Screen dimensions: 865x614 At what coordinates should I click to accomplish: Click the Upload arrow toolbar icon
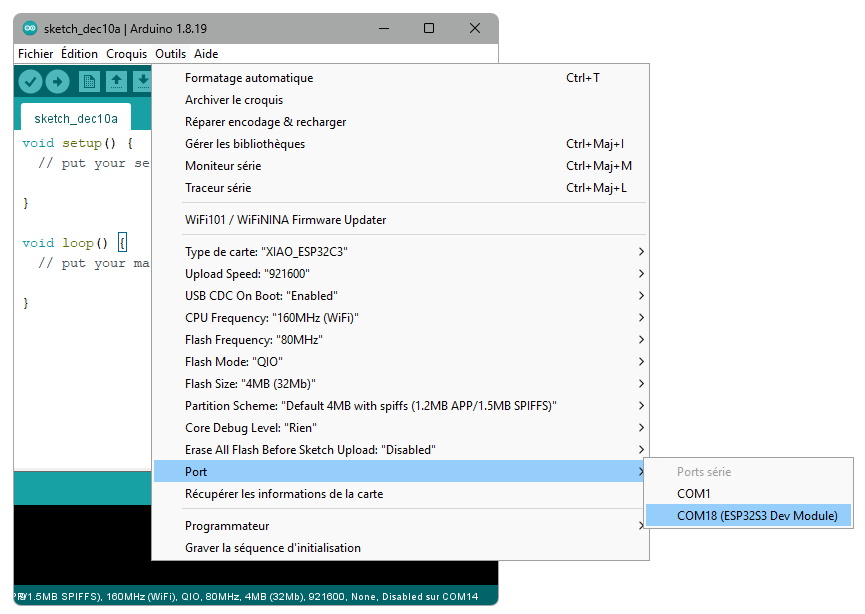58,81
